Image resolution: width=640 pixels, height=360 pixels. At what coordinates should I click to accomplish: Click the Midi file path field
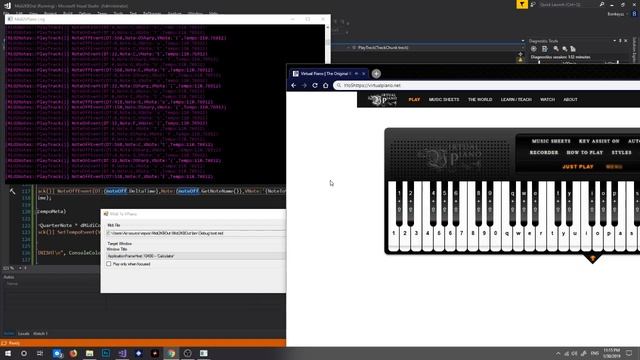196,233
